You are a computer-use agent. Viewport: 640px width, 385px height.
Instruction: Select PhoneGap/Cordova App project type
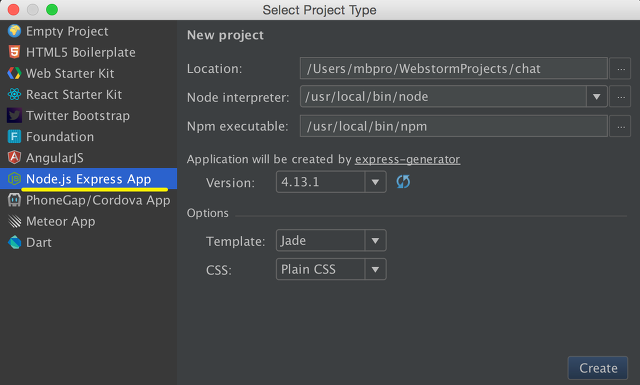pyautogui.click(x=88, y=200)
